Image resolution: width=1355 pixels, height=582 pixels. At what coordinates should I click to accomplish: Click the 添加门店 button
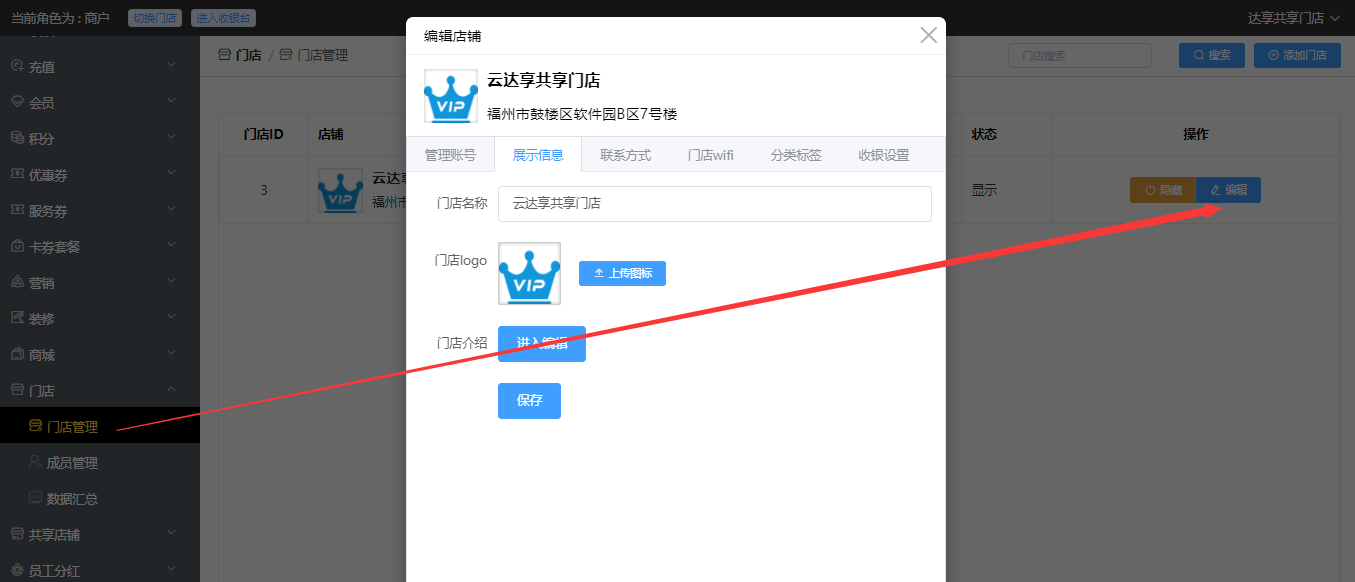tap(1297, 55)
